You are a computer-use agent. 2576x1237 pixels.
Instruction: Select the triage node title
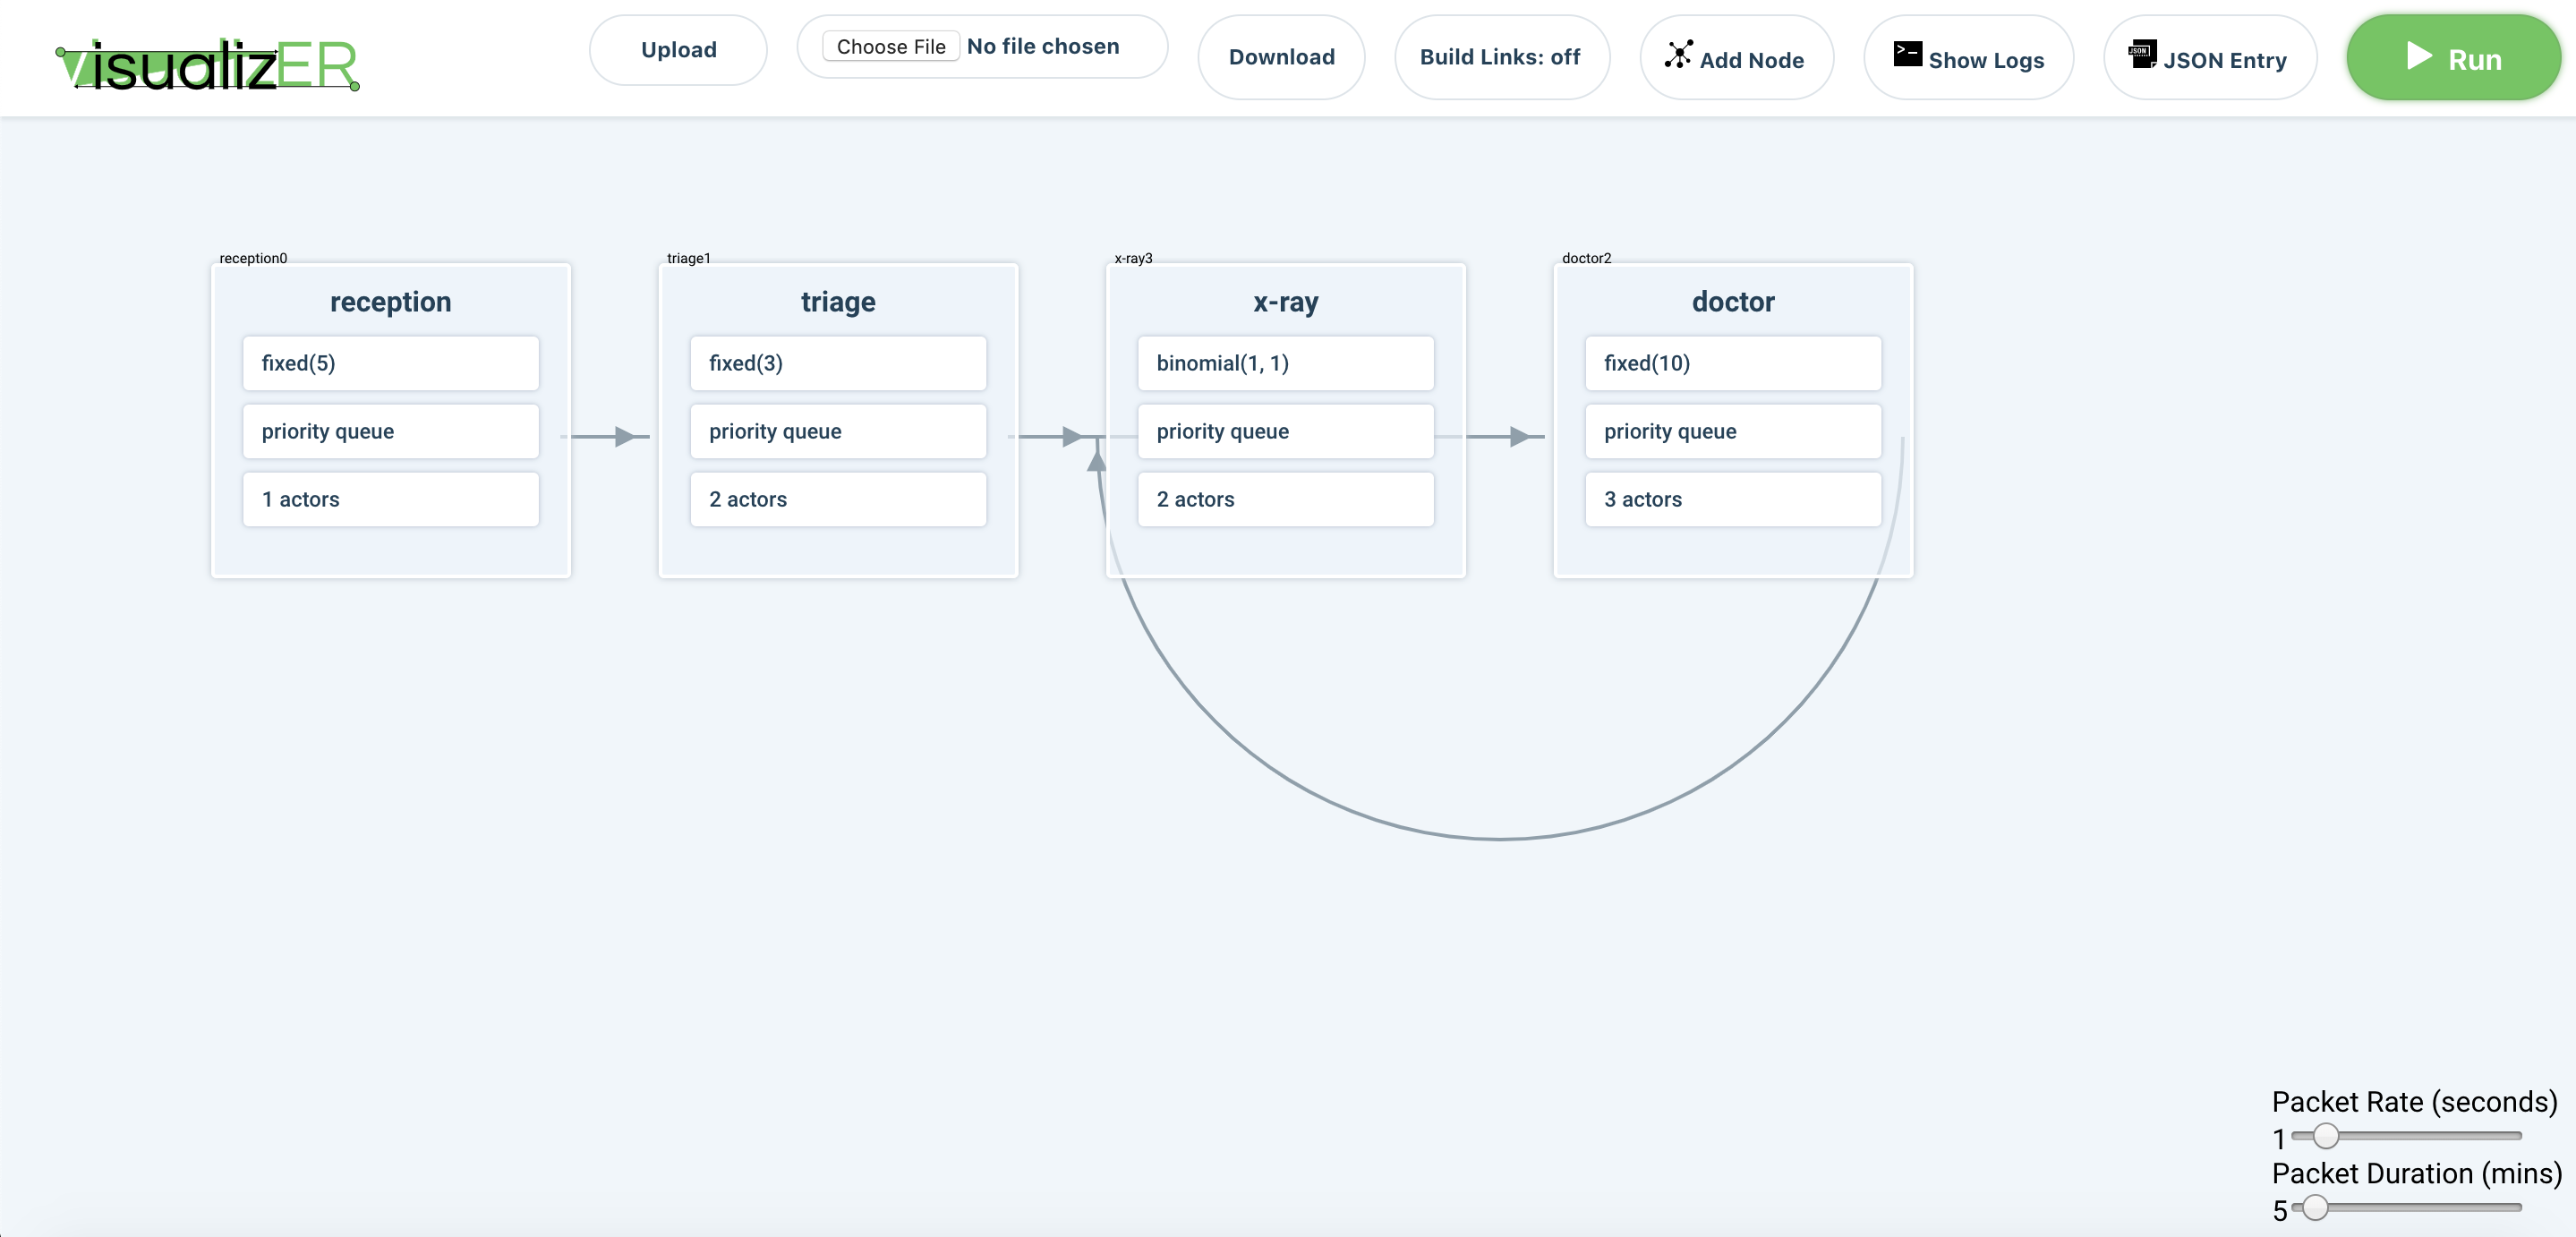pos(837,302)
